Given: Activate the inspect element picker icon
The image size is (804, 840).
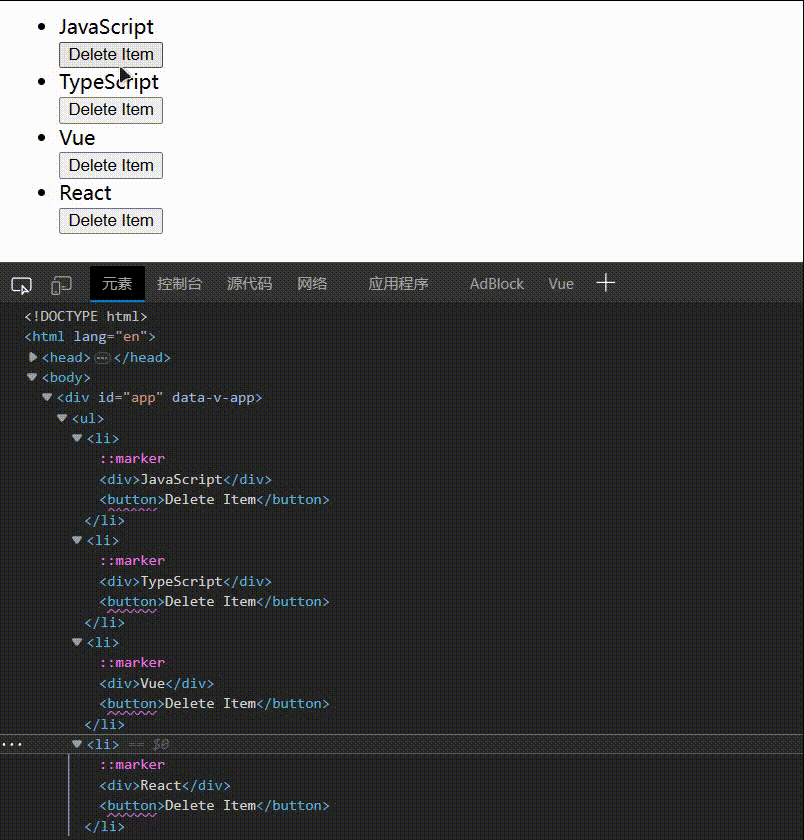Looking at the screenshot, I should point(21,285).
